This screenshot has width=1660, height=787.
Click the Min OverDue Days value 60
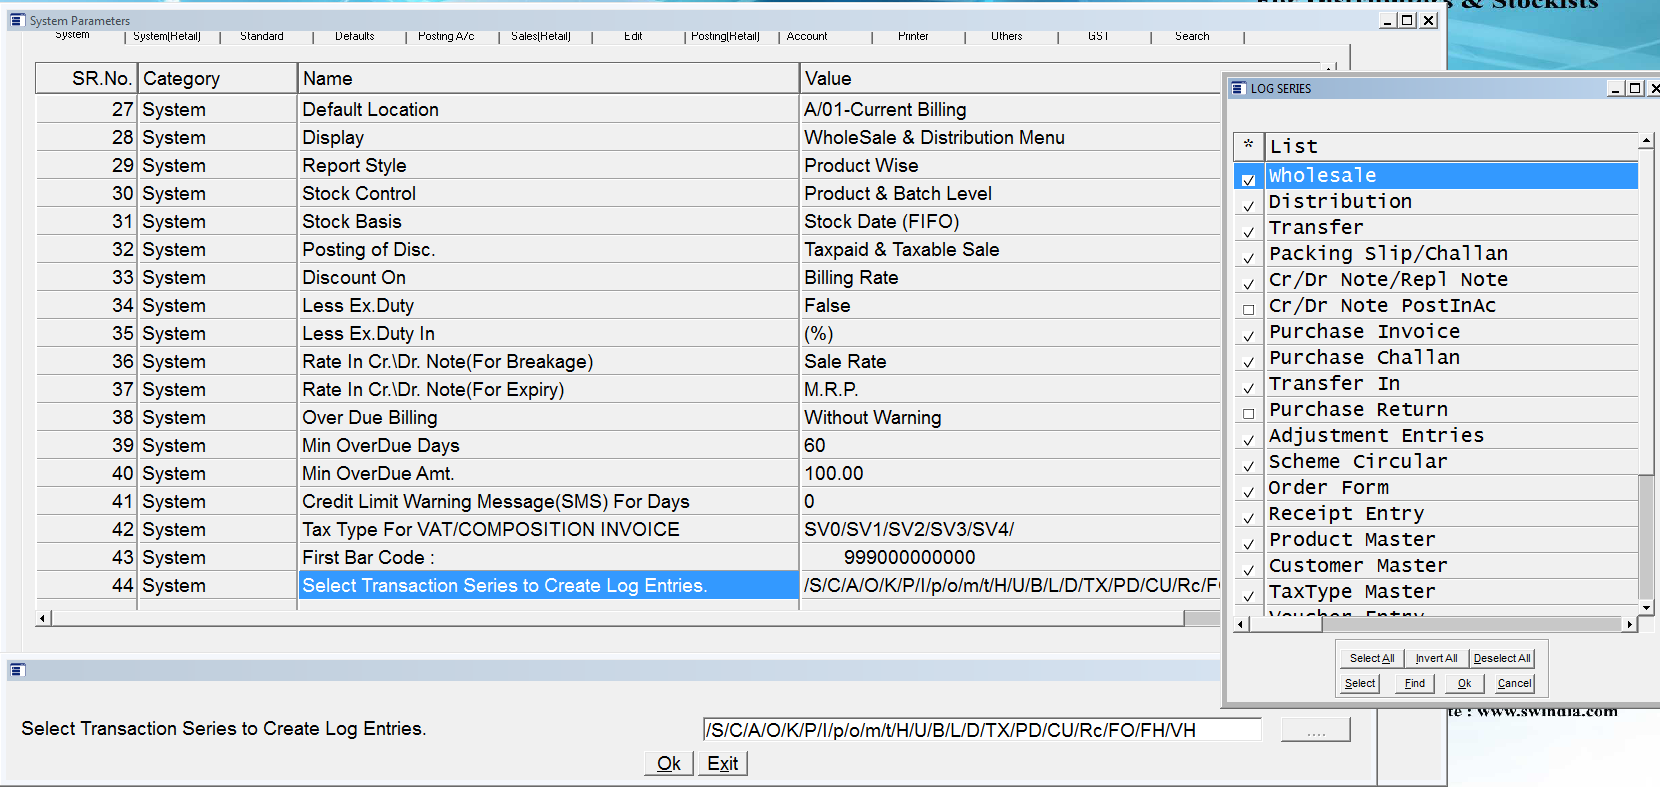(x=815, y=445)
